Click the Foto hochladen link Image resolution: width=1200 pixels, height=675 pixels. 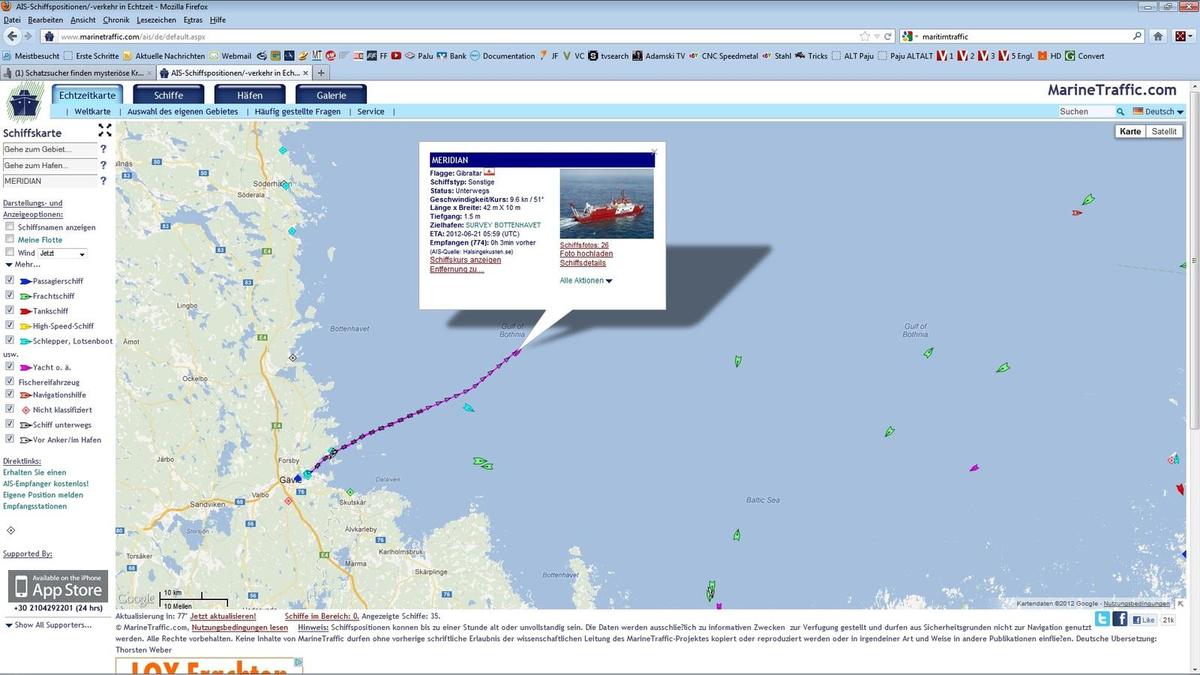(x=586, y=254)
